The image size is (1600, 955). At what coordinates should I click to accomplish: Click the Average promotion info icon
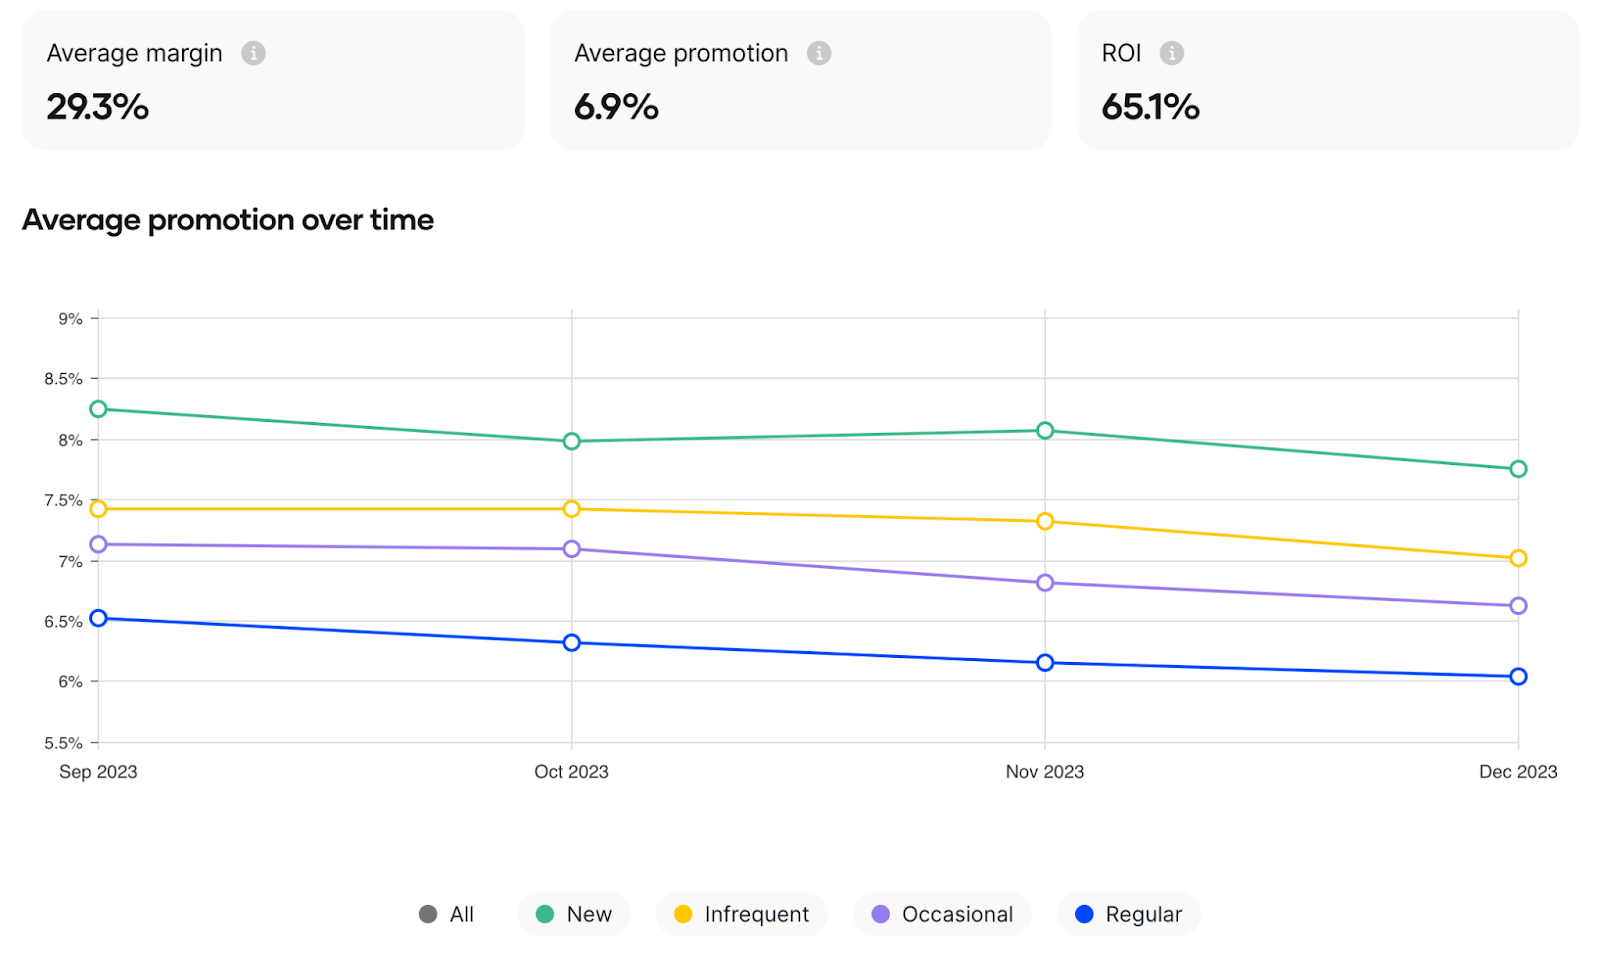point(819,53)
